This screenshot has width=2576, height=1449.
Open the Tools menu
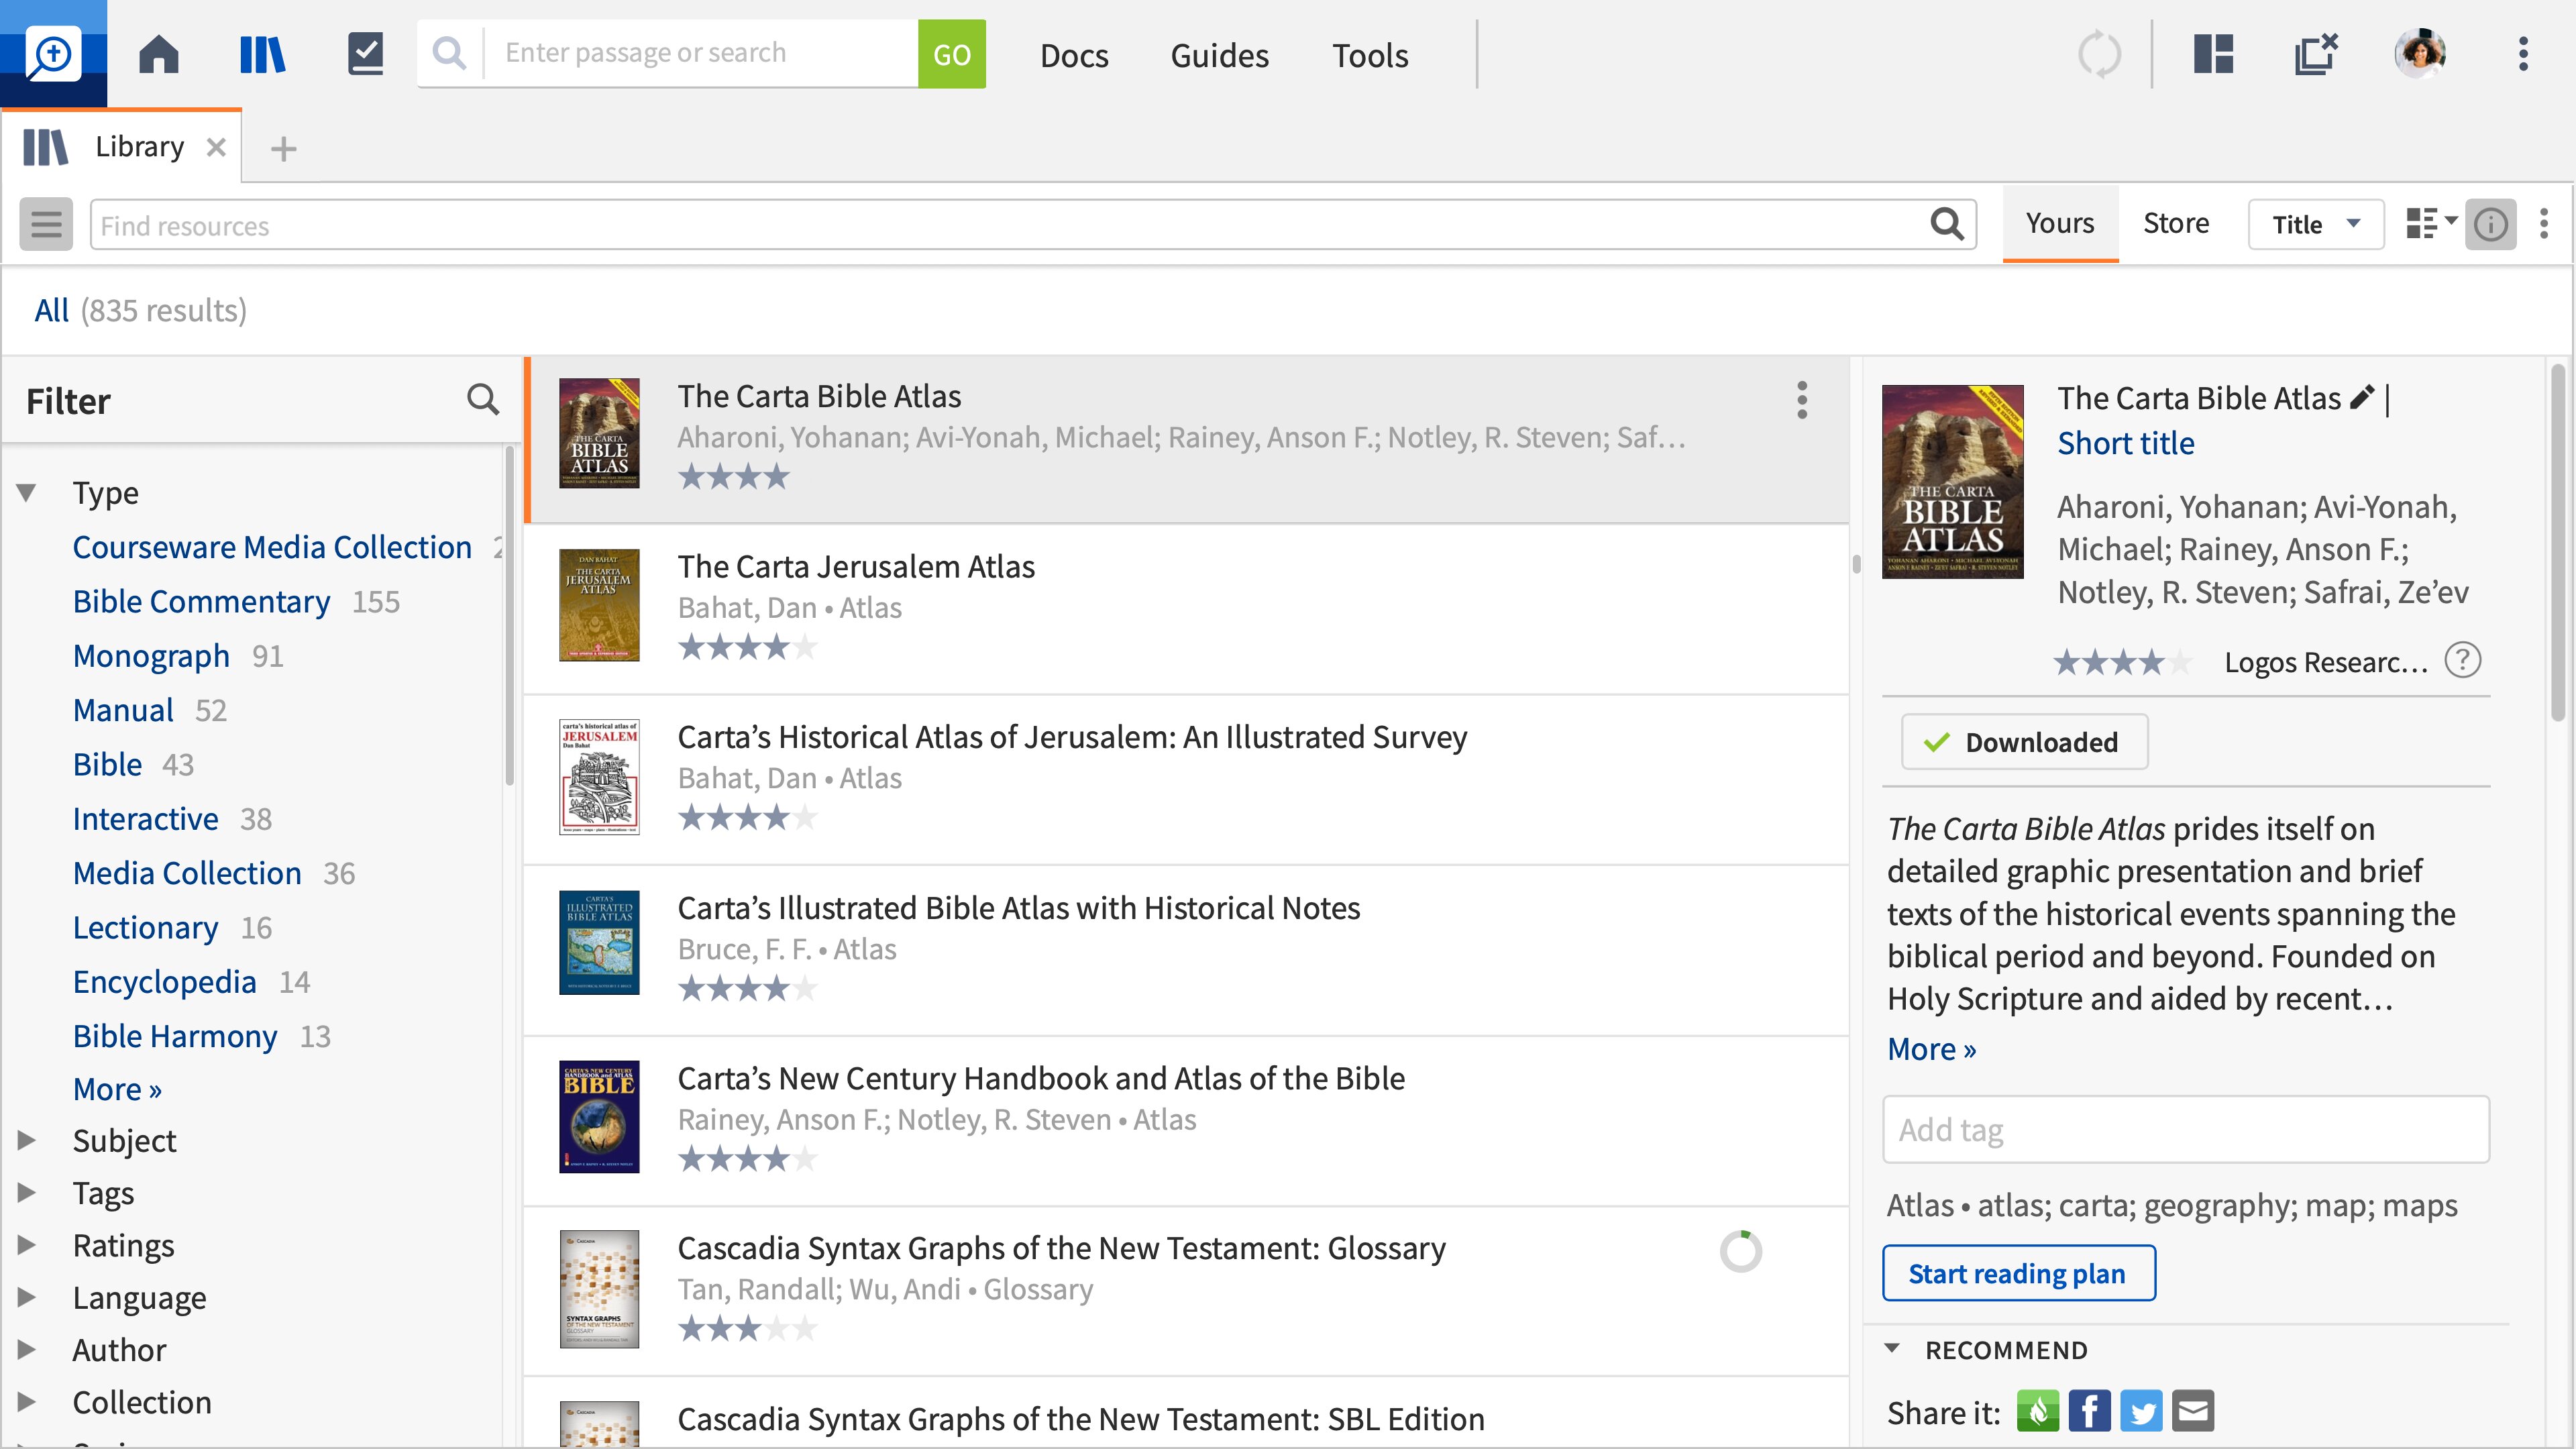point(1369,55)
